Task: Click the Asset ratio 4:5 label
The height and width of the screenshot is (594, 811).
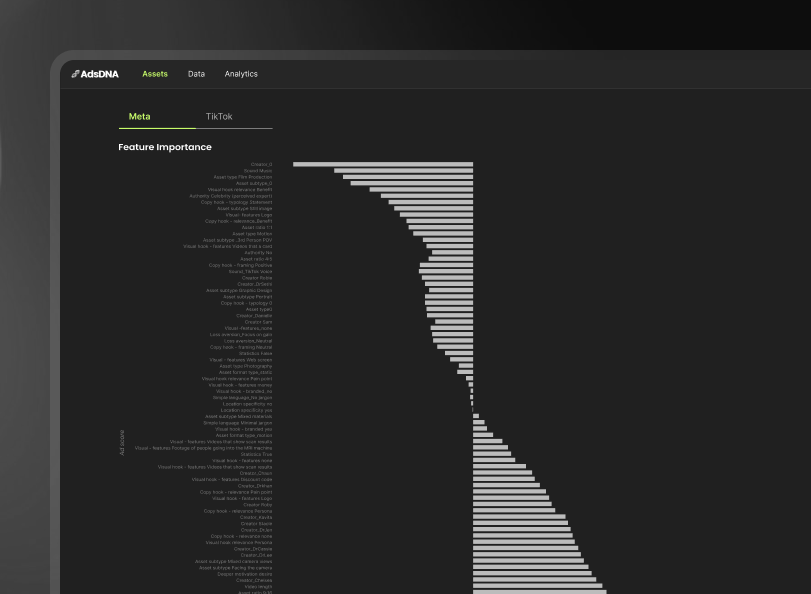Action: pyautogui.click(x=256, y=259)
